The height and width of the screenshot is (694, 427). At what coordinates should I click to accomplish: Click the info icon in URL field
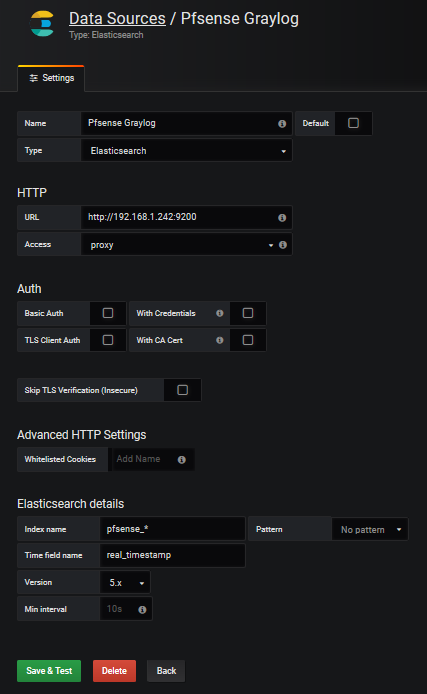point(282,218)
